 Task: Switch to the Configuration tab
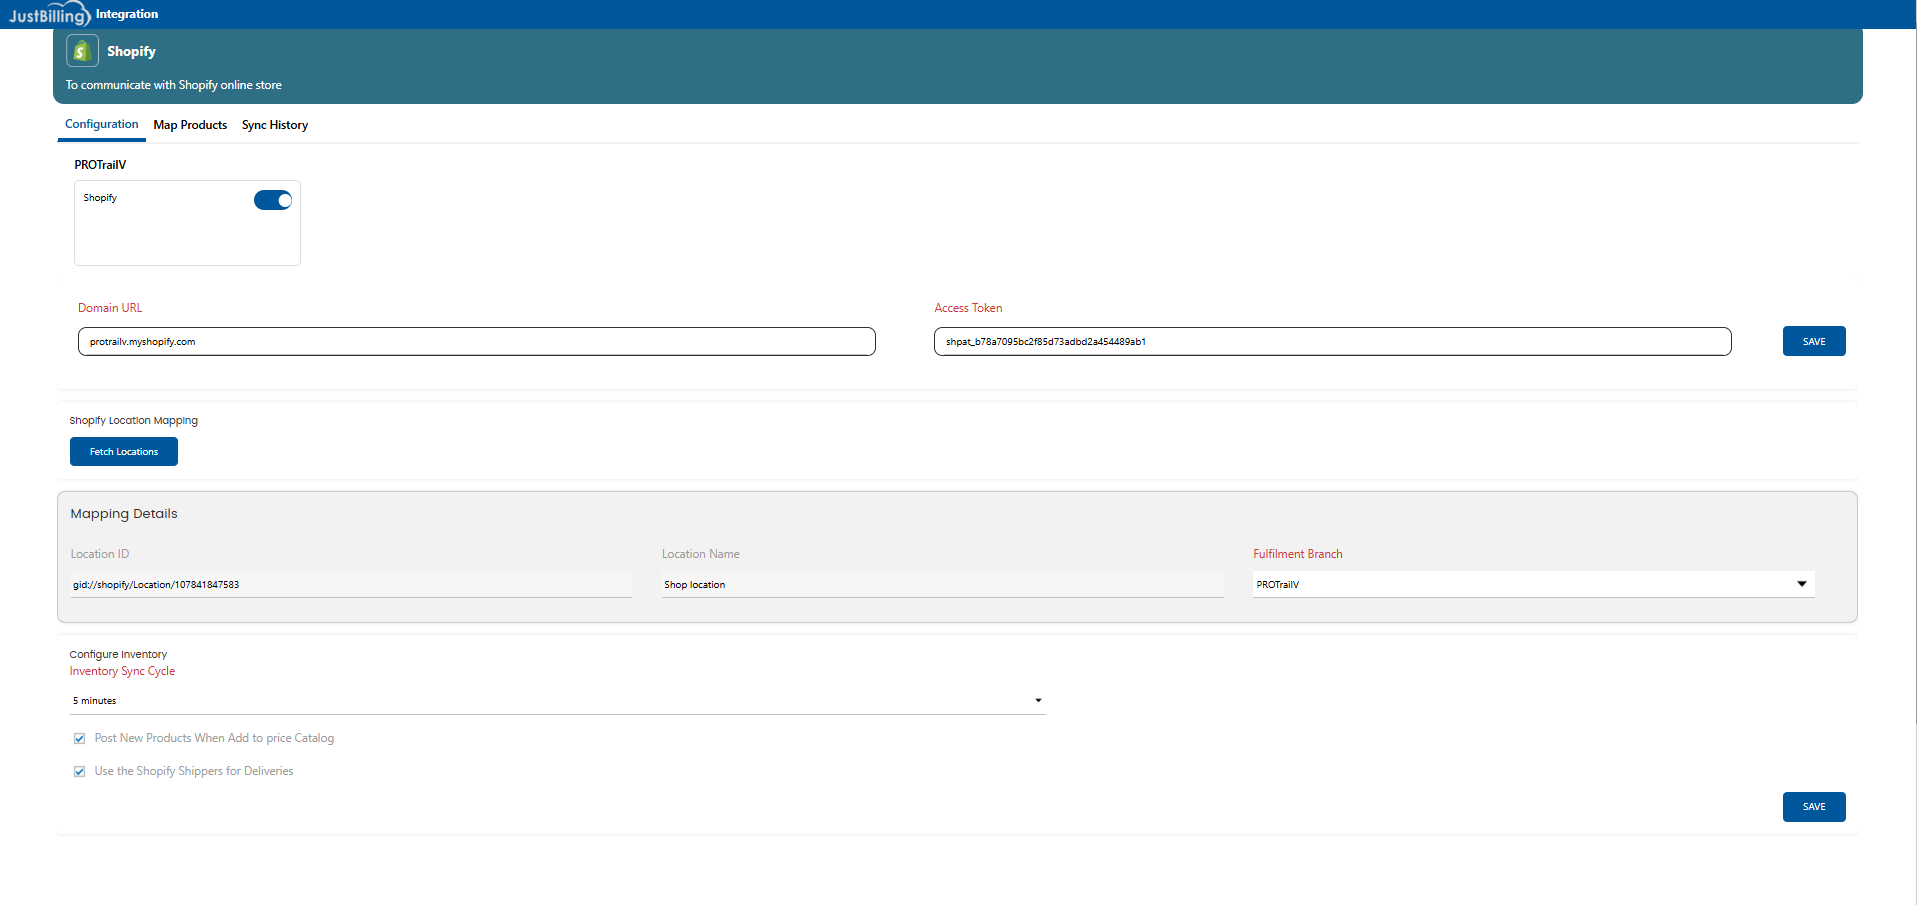click(101, 125)
